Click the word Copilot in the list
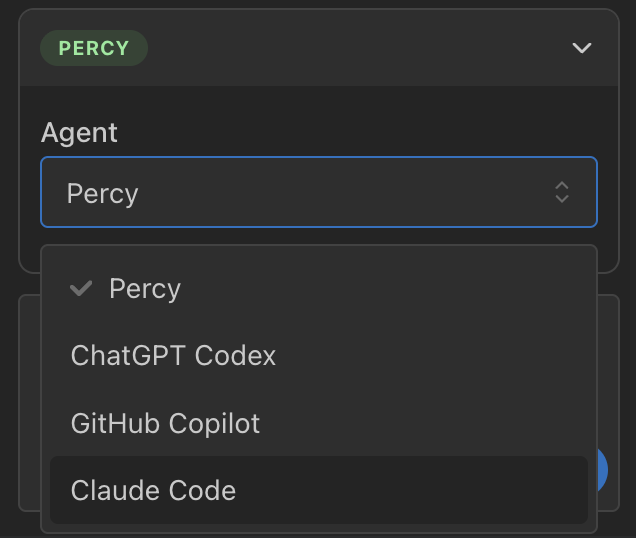 pyautogui.click(x=214, y=423)
